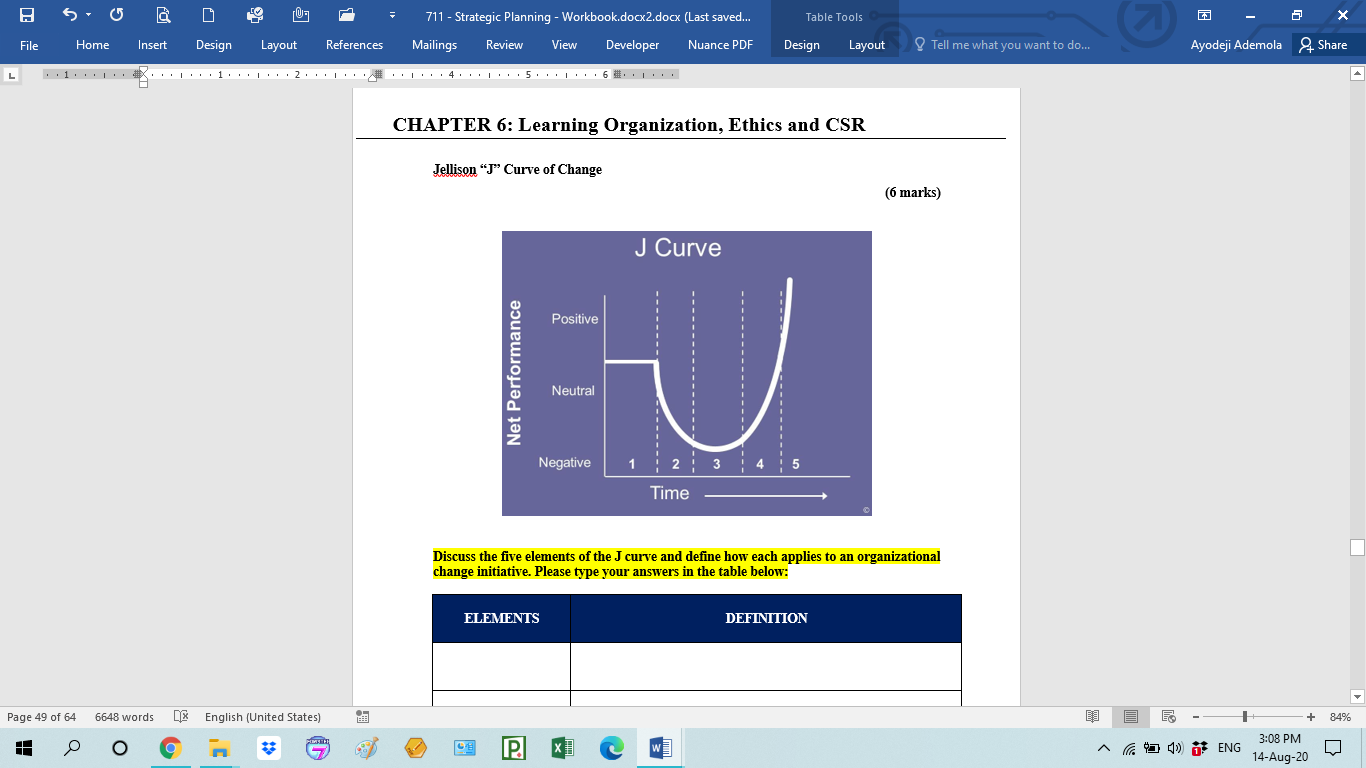1366x768 pixels.
Task: Open Print Preview from Quick Access Toolbar
Action: point(165,15)
